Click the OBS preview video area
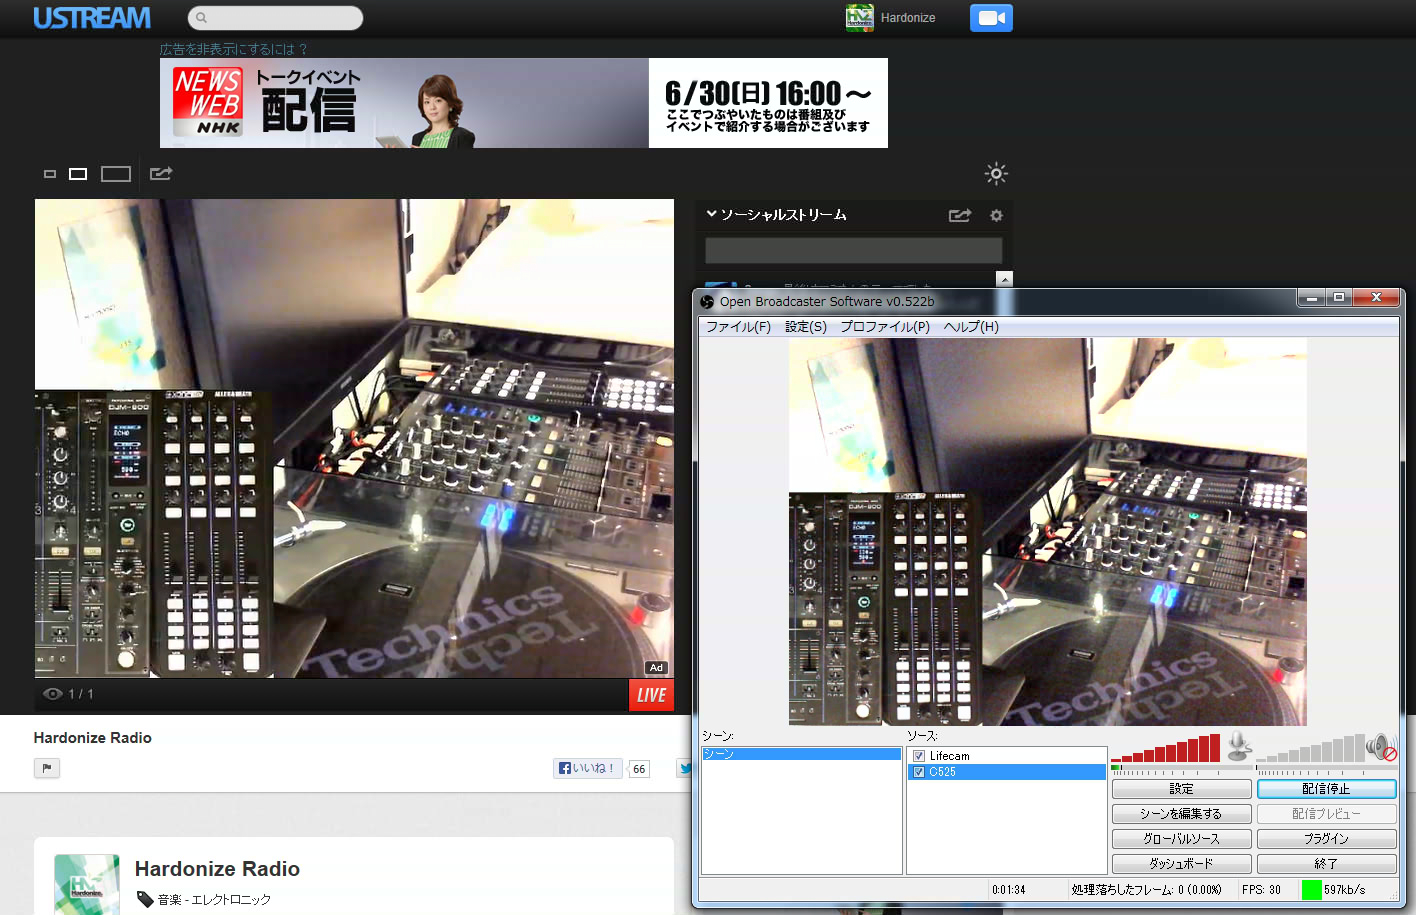The width and height of the screenshot is (1416, 915). coord(1047,532)
